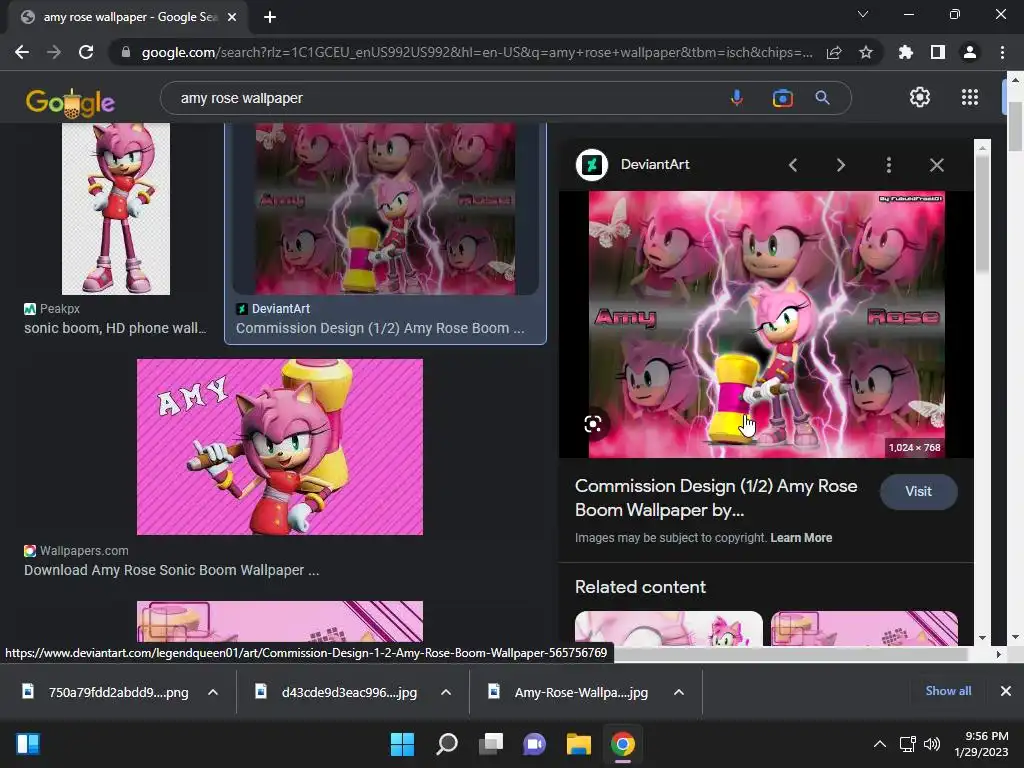This screenshot has height=768, width=1024.
Task: Open downloaded d43cde9d3eac996 jpg file
Action: pyautogui.click(x=337, y=692)
